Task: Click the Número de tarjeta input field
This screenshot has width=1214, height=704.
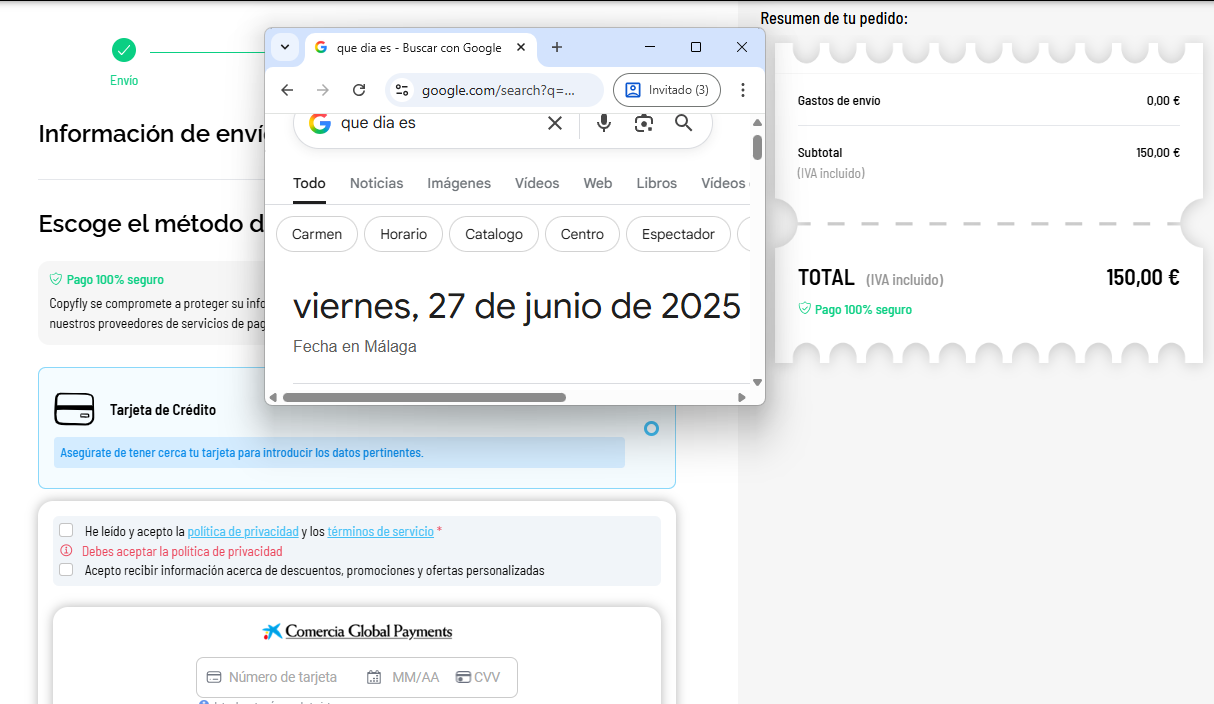Action: coord(283,677)
